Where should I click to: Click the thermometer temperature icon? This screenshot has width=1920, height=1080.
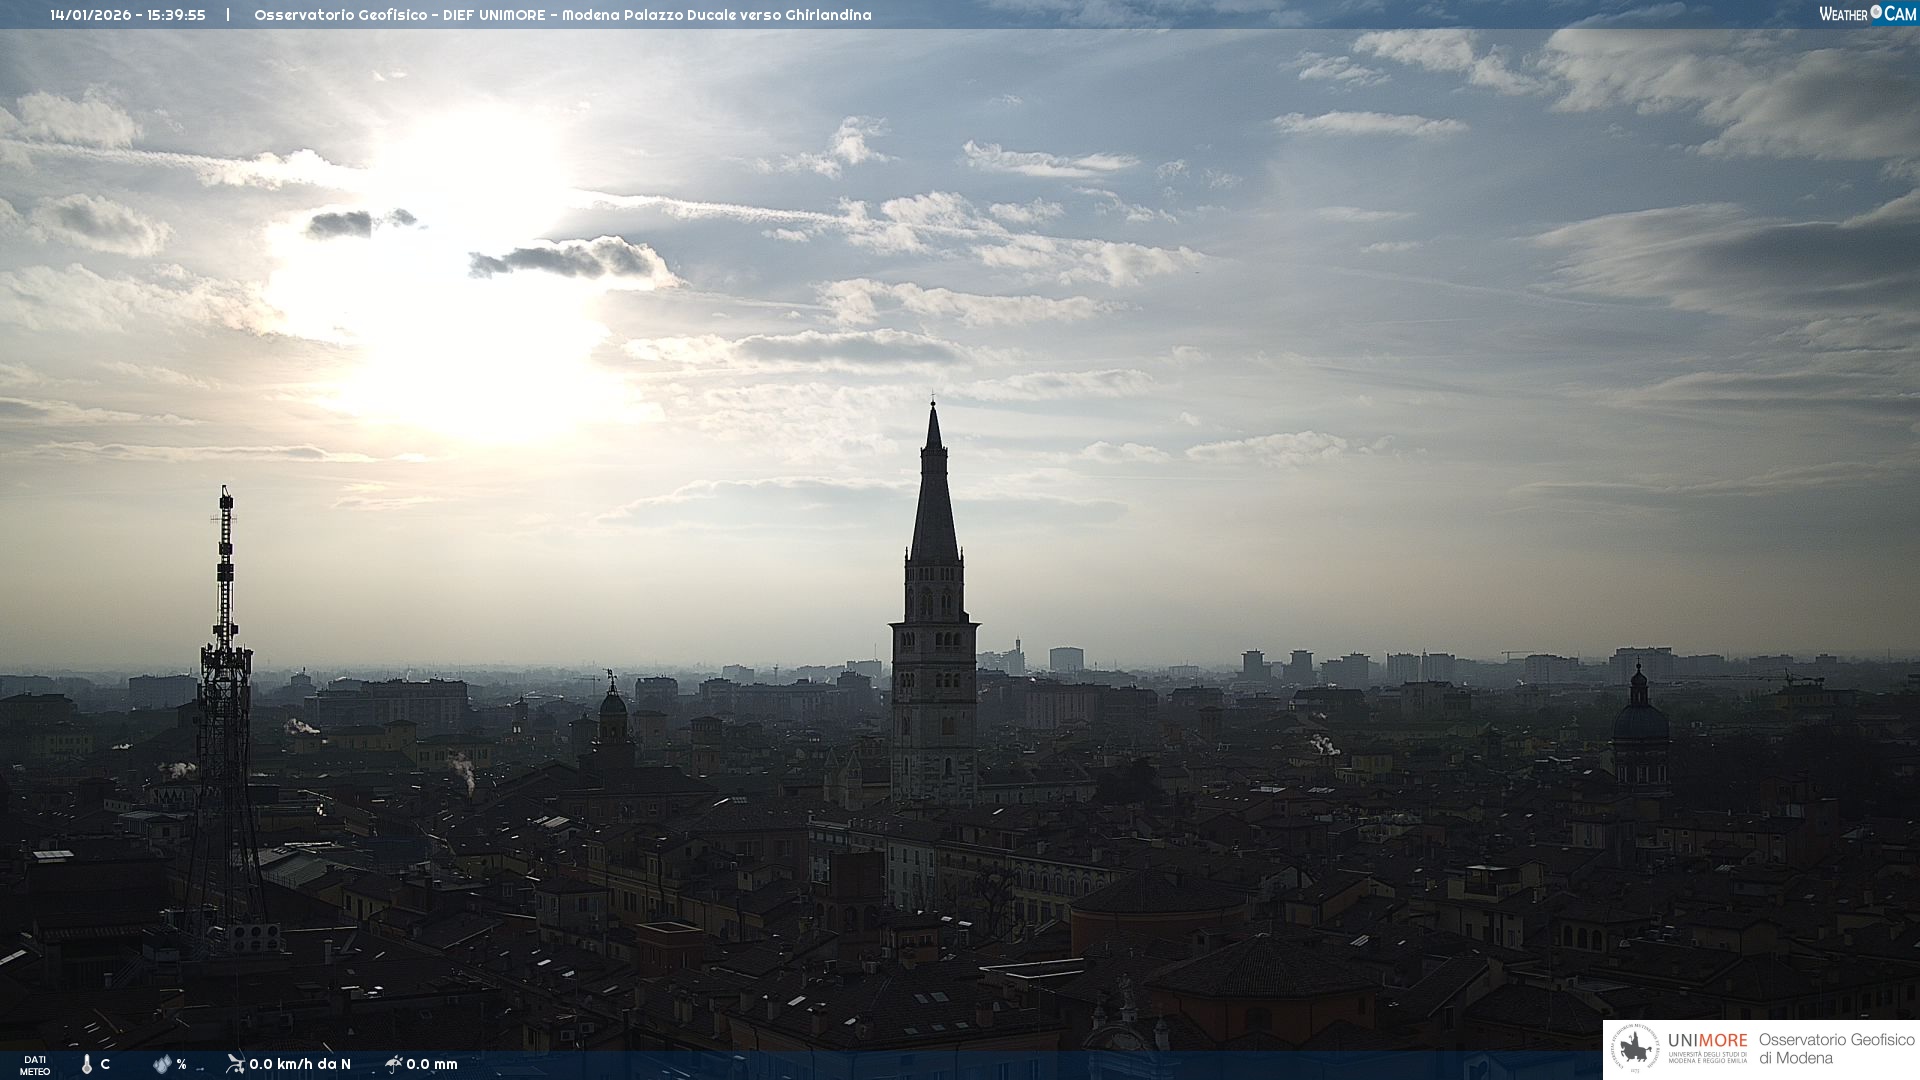tap(87, 1064)
